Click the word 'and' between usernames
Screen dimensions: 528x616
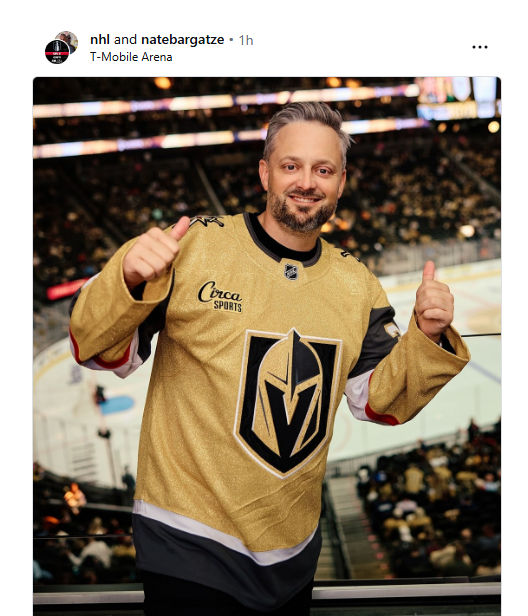pyautogui.click(x=125, y=40)
